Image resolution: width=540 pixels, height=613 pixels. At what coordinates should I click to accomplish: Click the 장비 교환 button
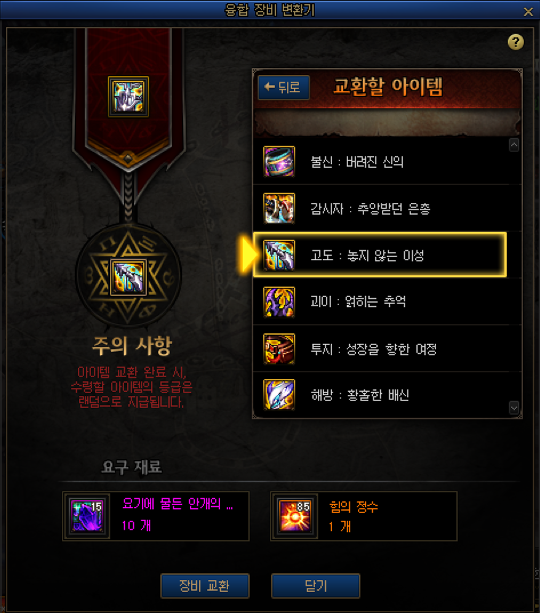click(x=205, y=586)
